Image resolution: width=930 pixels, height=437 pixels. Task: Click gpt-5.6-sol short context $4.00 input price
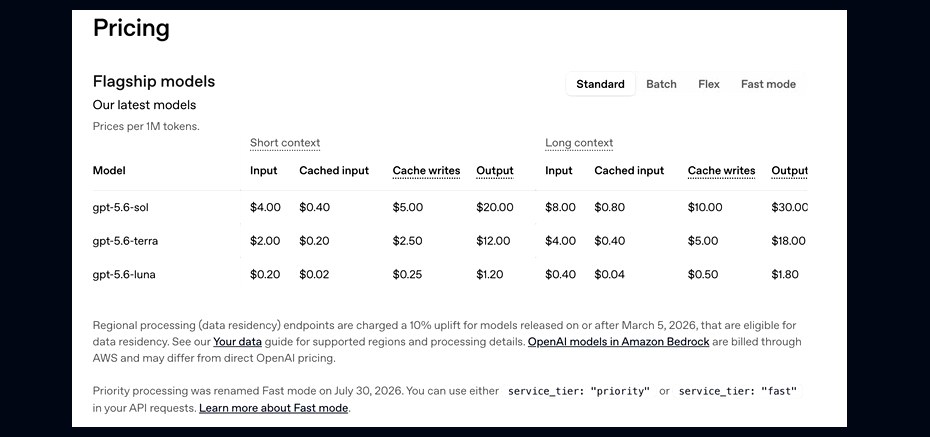[265, 208]
